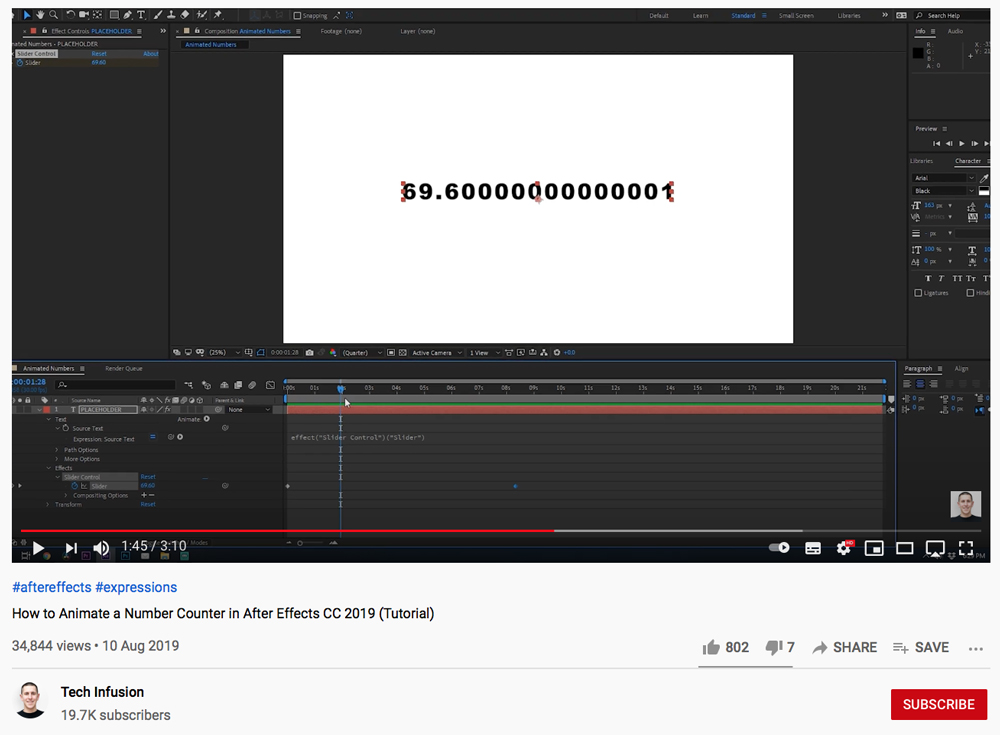Select the Pen tool in After Effects
This screenshot has width=1000, height=735.
pos(128,15)
